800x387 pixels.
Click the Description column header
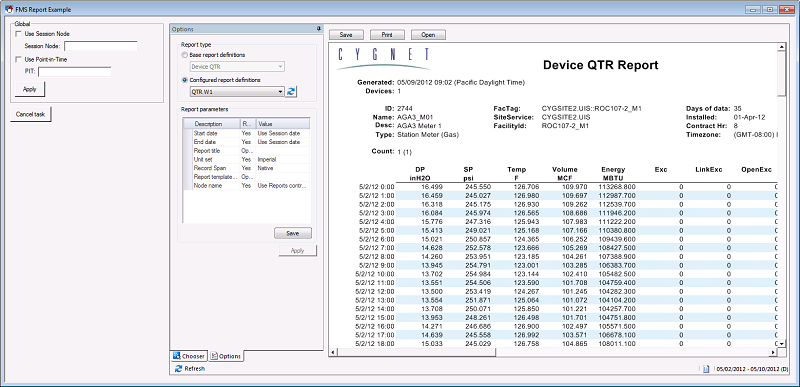click(216, 124)
